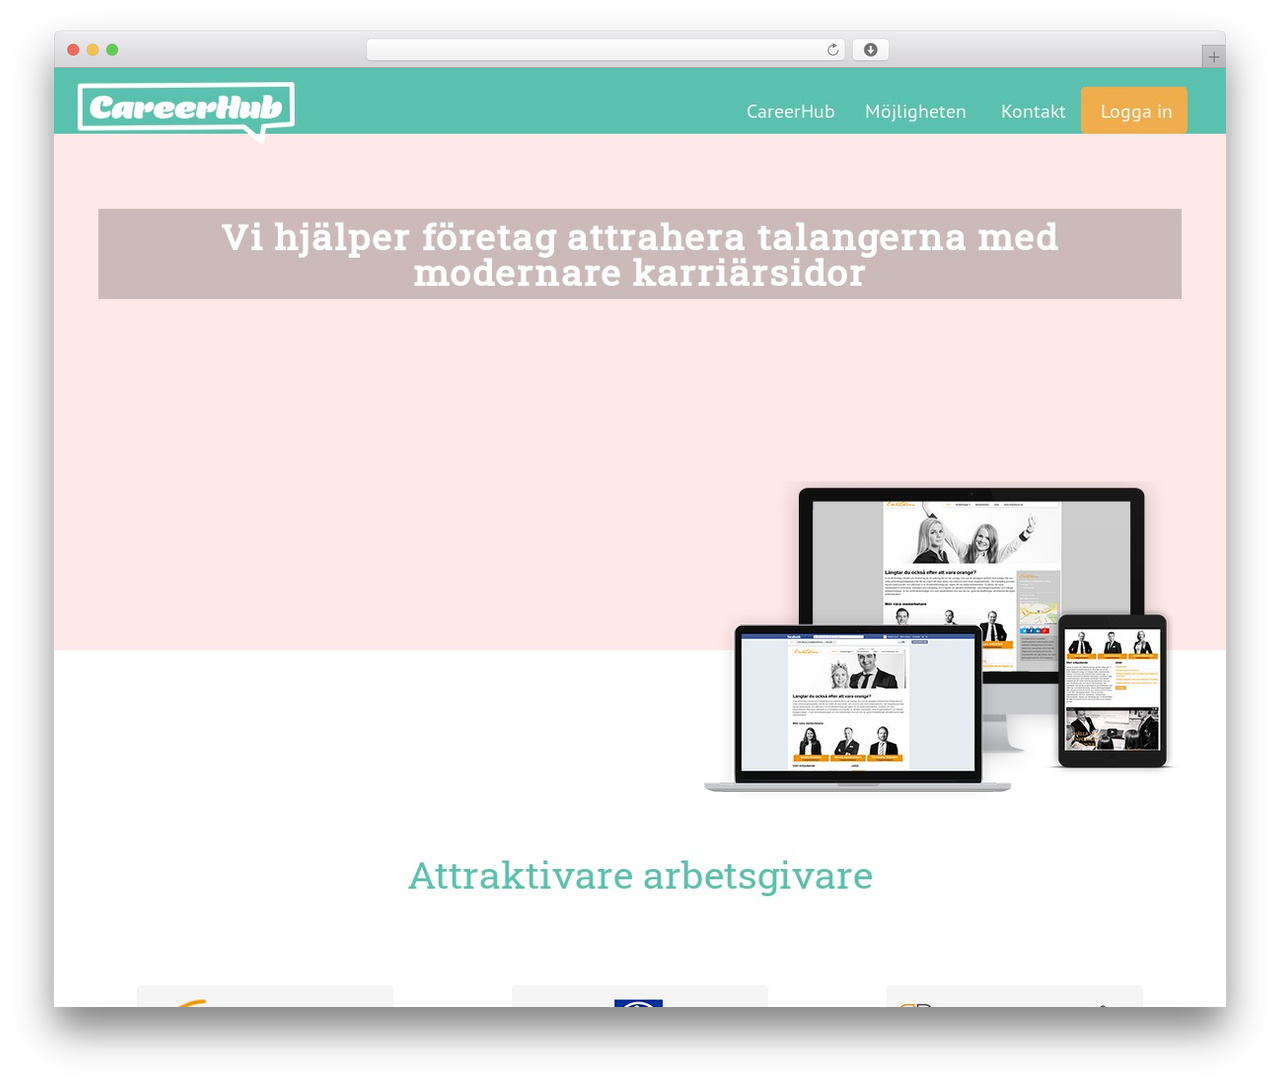
Task: Maximize the browser window with green button
Action: (x=112, y=50)
